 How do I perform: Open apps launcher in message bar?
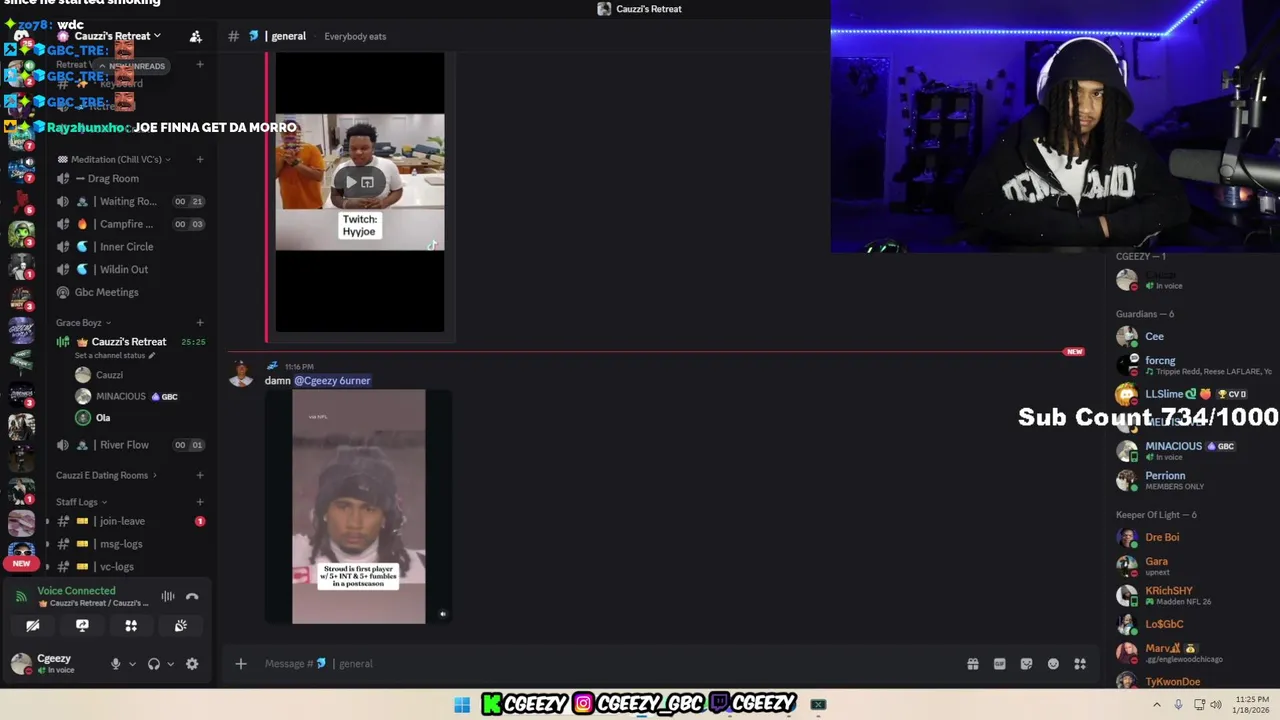(1080, 664)
